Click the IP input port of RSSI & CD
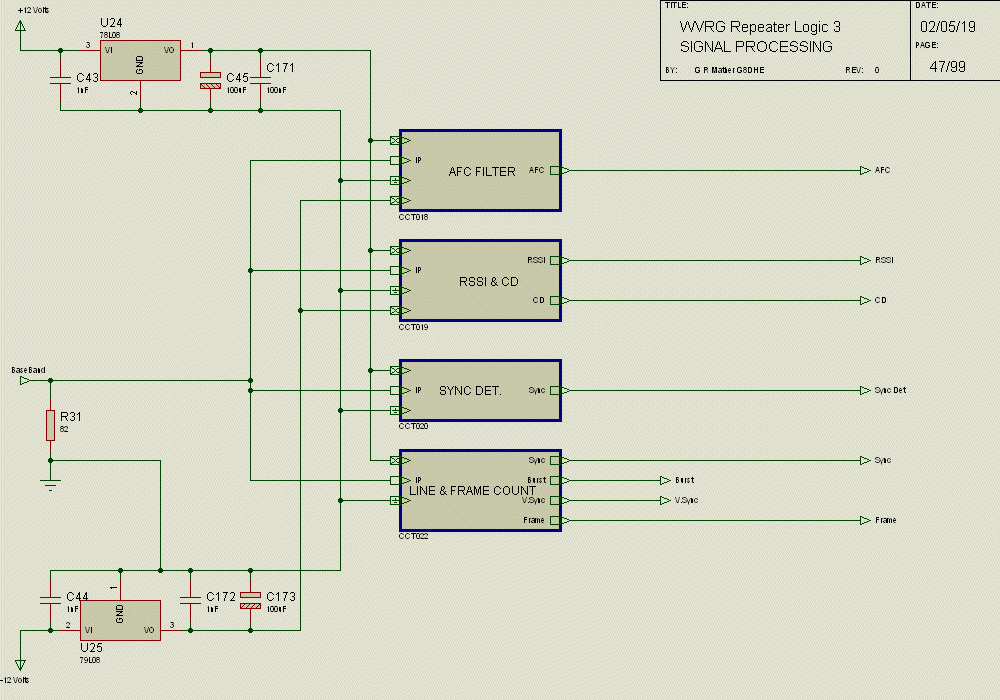Image resolution: width=1000 pixels, height=700 pixels. click(400, 270)
